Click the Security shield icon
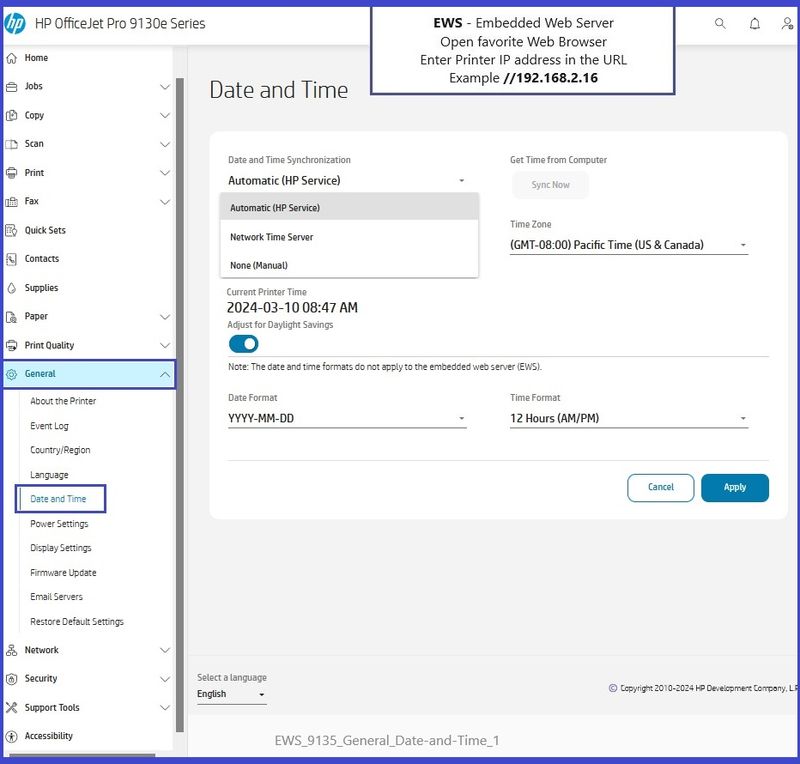 coord(12,679)
